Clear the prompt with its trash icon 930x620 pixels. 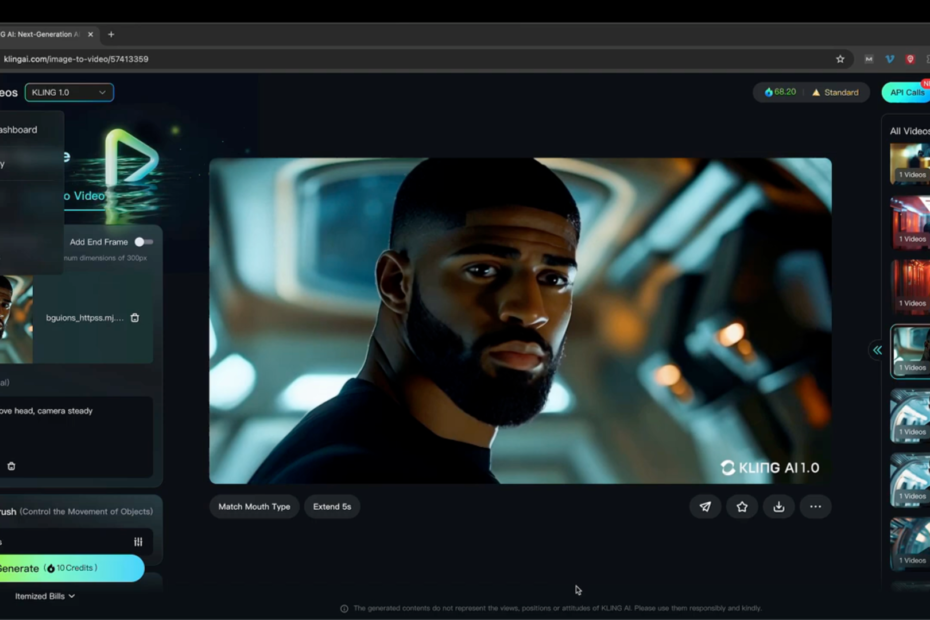click(11, 466)
